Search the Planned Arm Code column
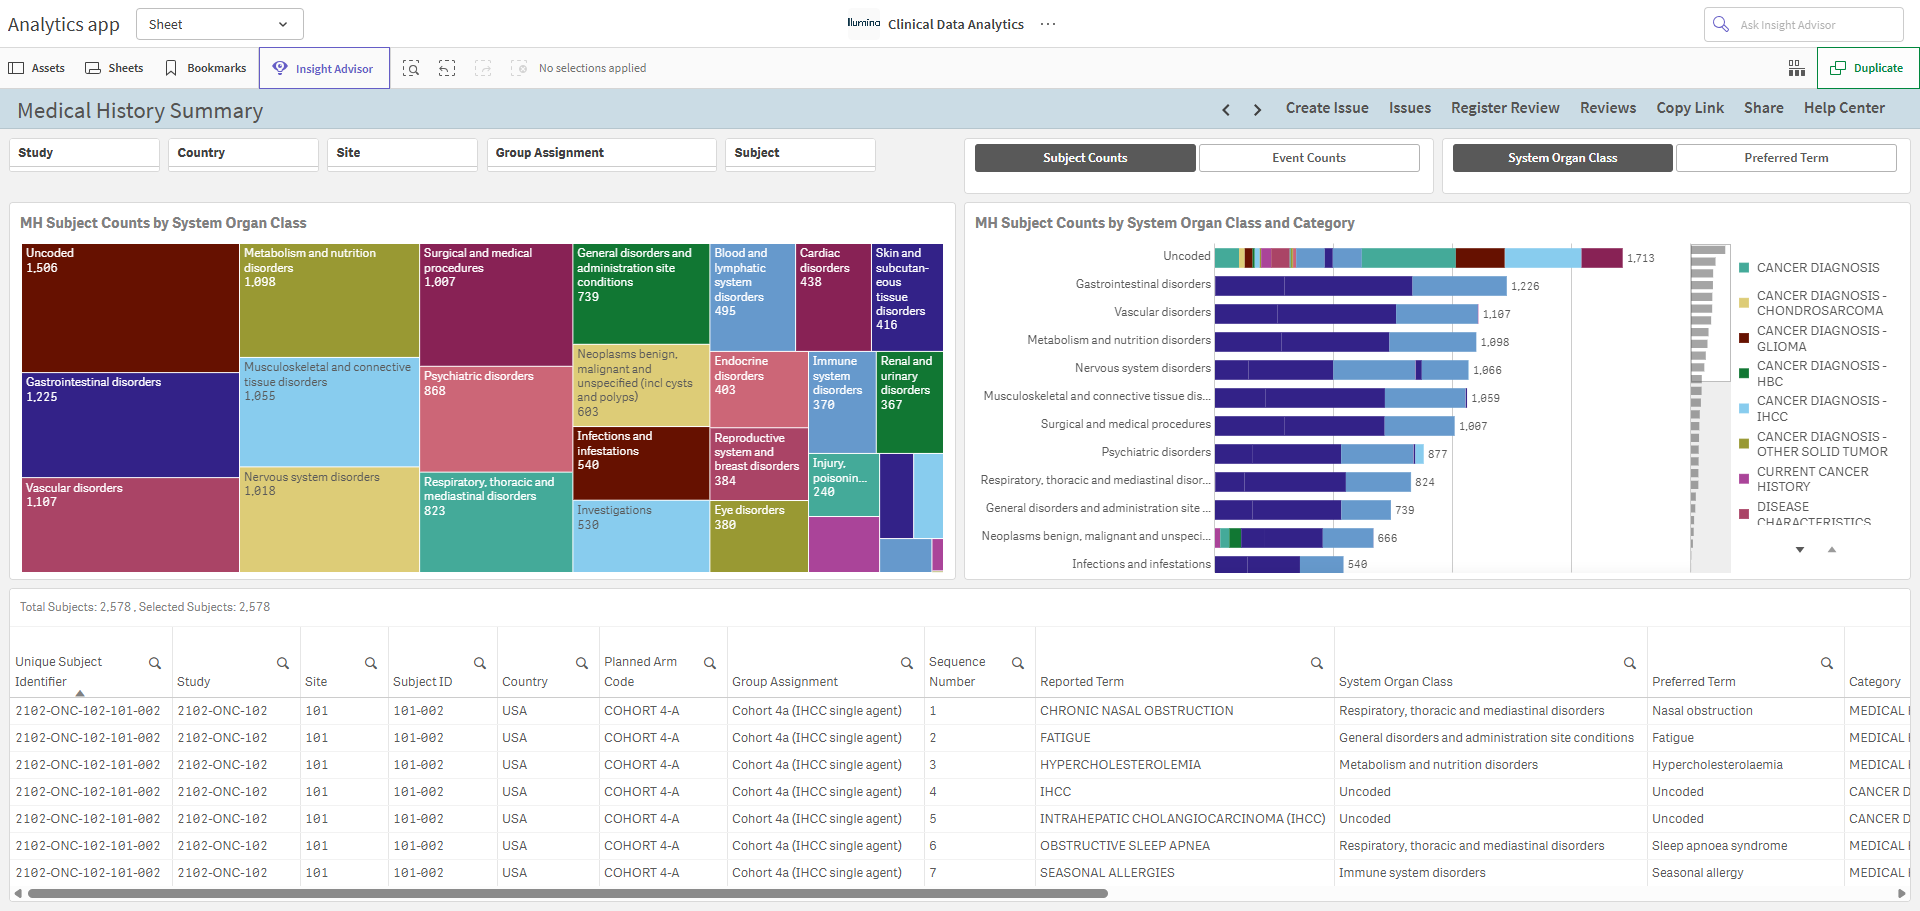Viewport: 1920px width, 911px height. (710, 663)
